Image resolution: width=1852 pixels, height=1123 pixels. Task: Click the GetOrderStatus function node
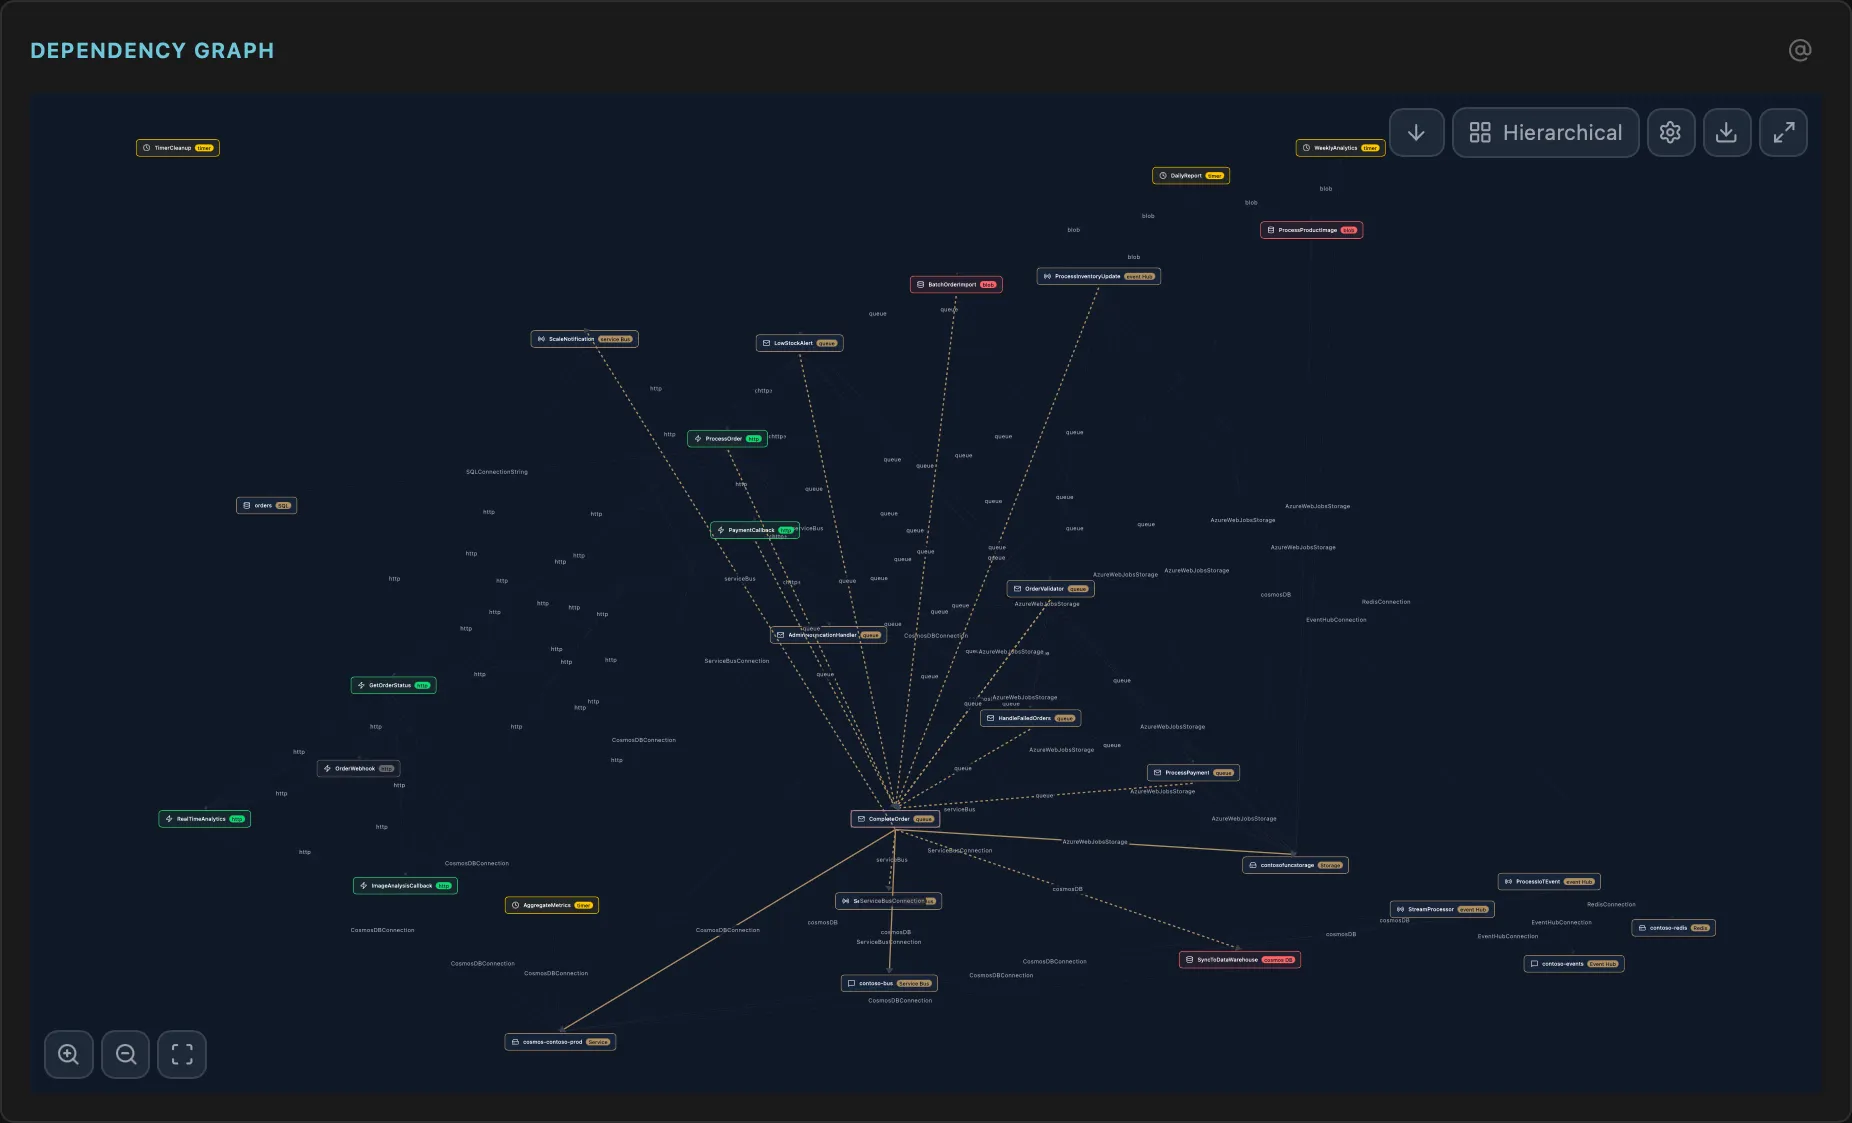coord(393,685)
